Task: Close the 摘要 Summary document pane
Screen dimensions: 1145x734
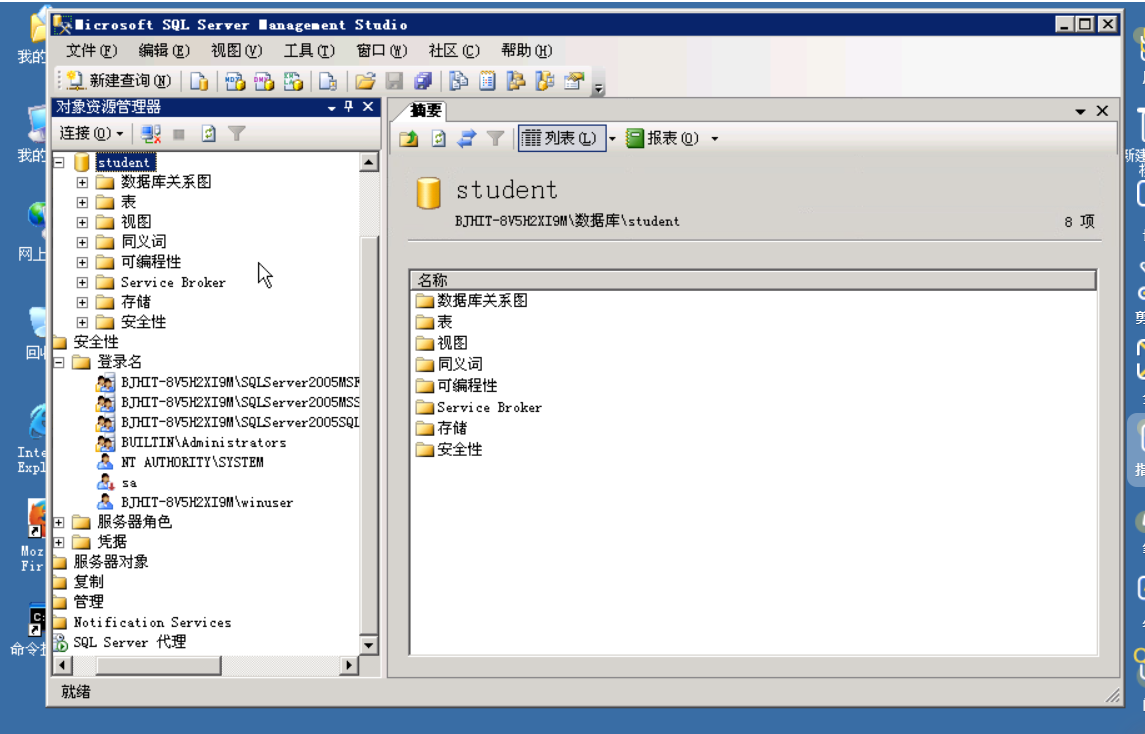Action: [x=1103, y=111]
